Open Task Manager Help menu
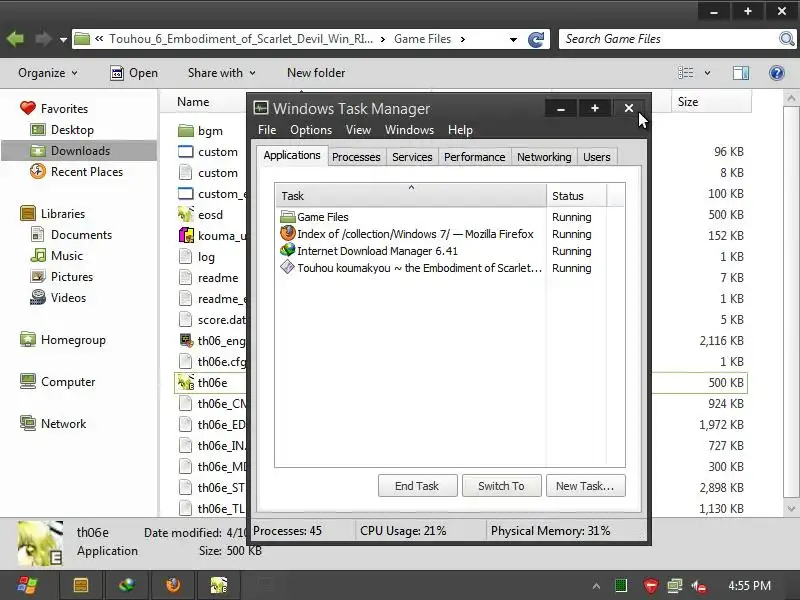 [460, 130]
